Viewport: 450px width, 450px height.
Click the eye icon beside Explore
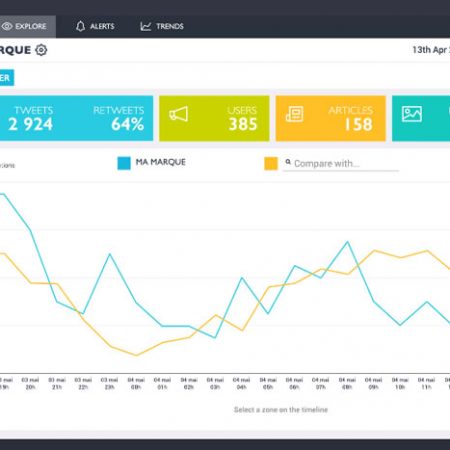coord(7,26)
